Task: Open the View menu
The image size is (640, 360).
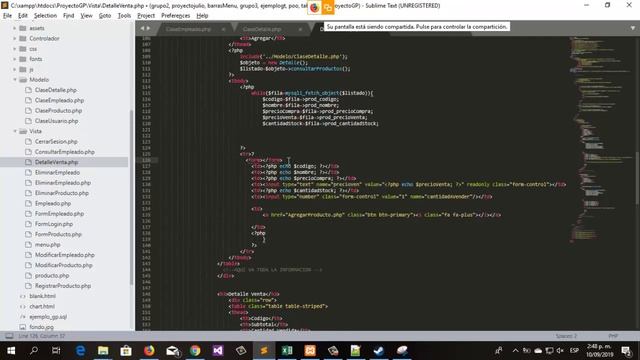Action: [86, 16]
